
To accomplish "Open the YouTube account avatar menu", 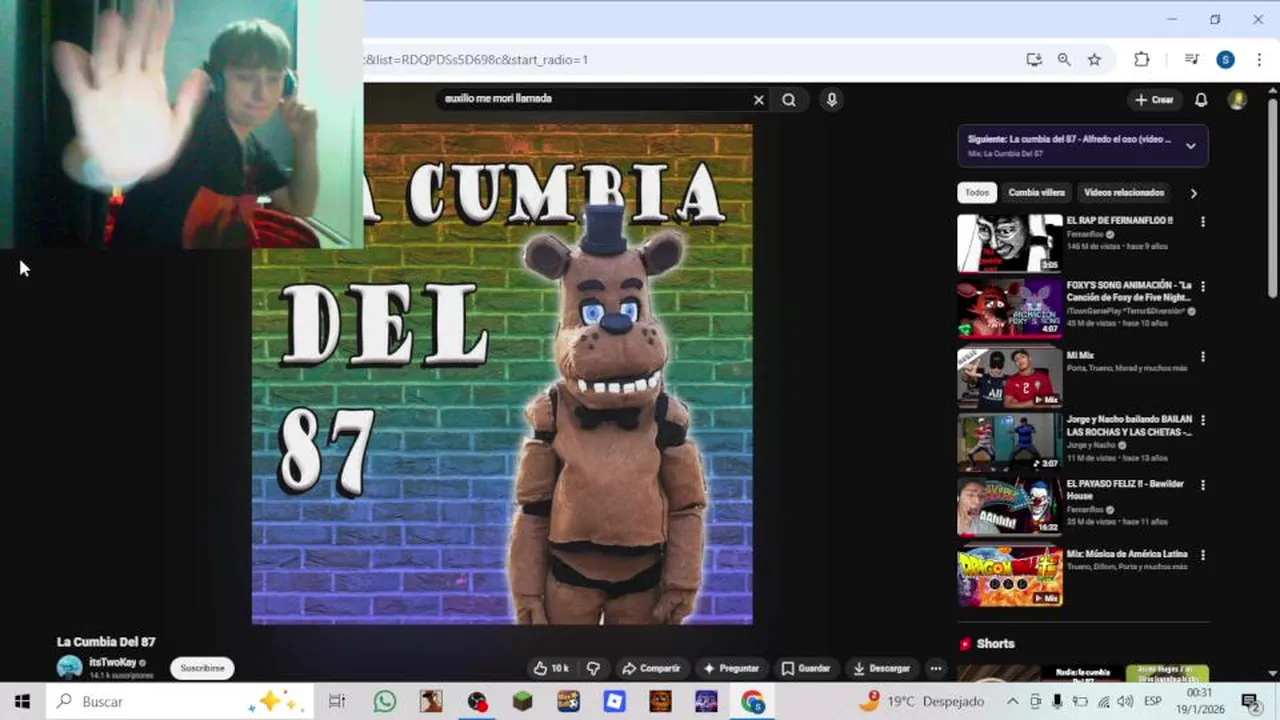I will (x=1237, y=100).
